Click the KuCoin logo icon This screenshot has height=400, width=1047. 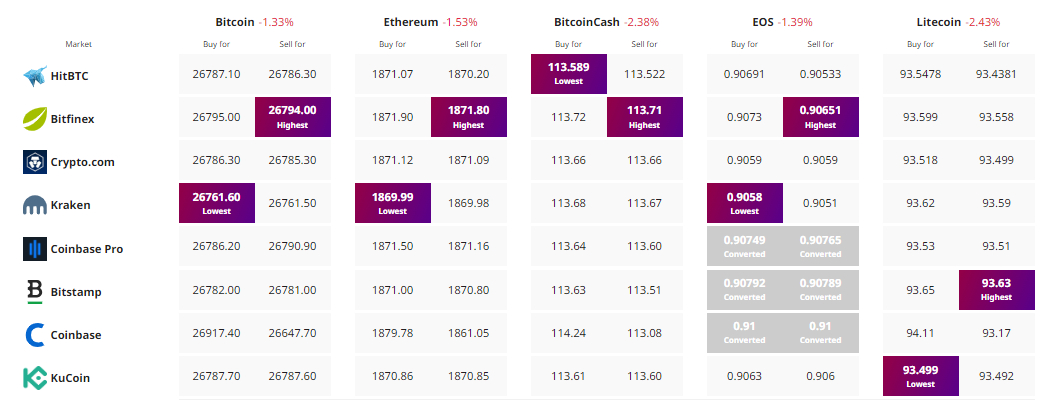[x=35, y=378]
